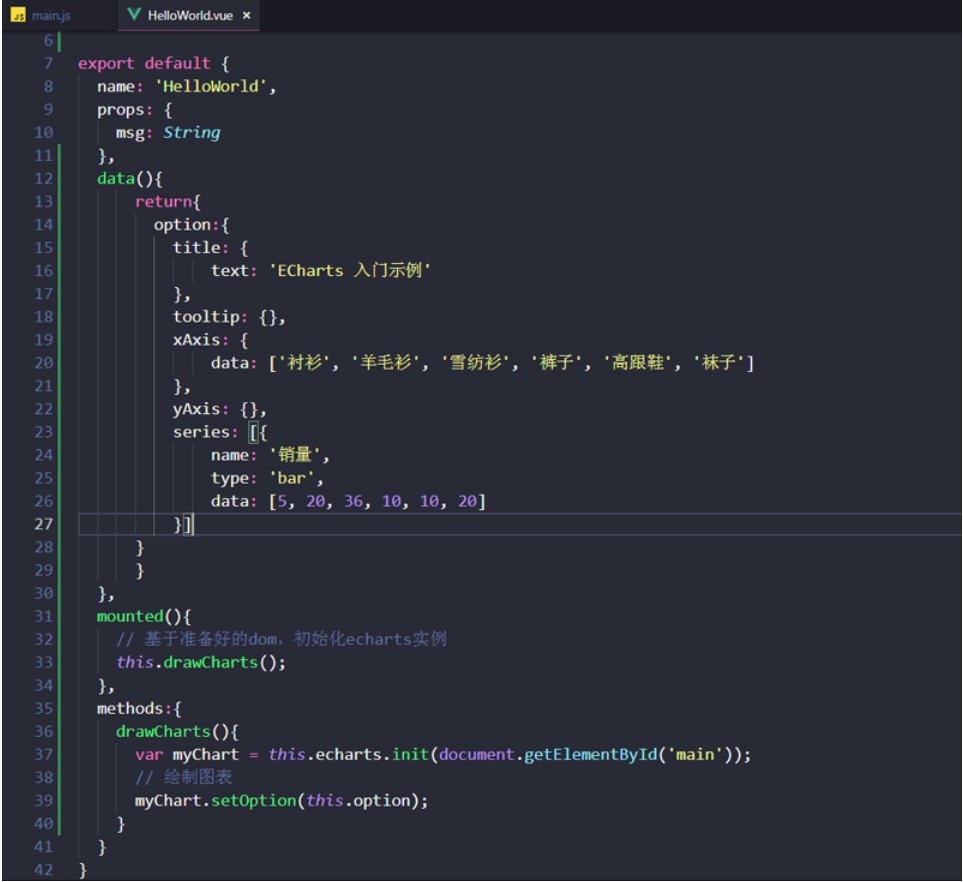Click the '裤子' string in xAxis data
The height and width of the screenshot is (882, 963).
coord(556,363)
